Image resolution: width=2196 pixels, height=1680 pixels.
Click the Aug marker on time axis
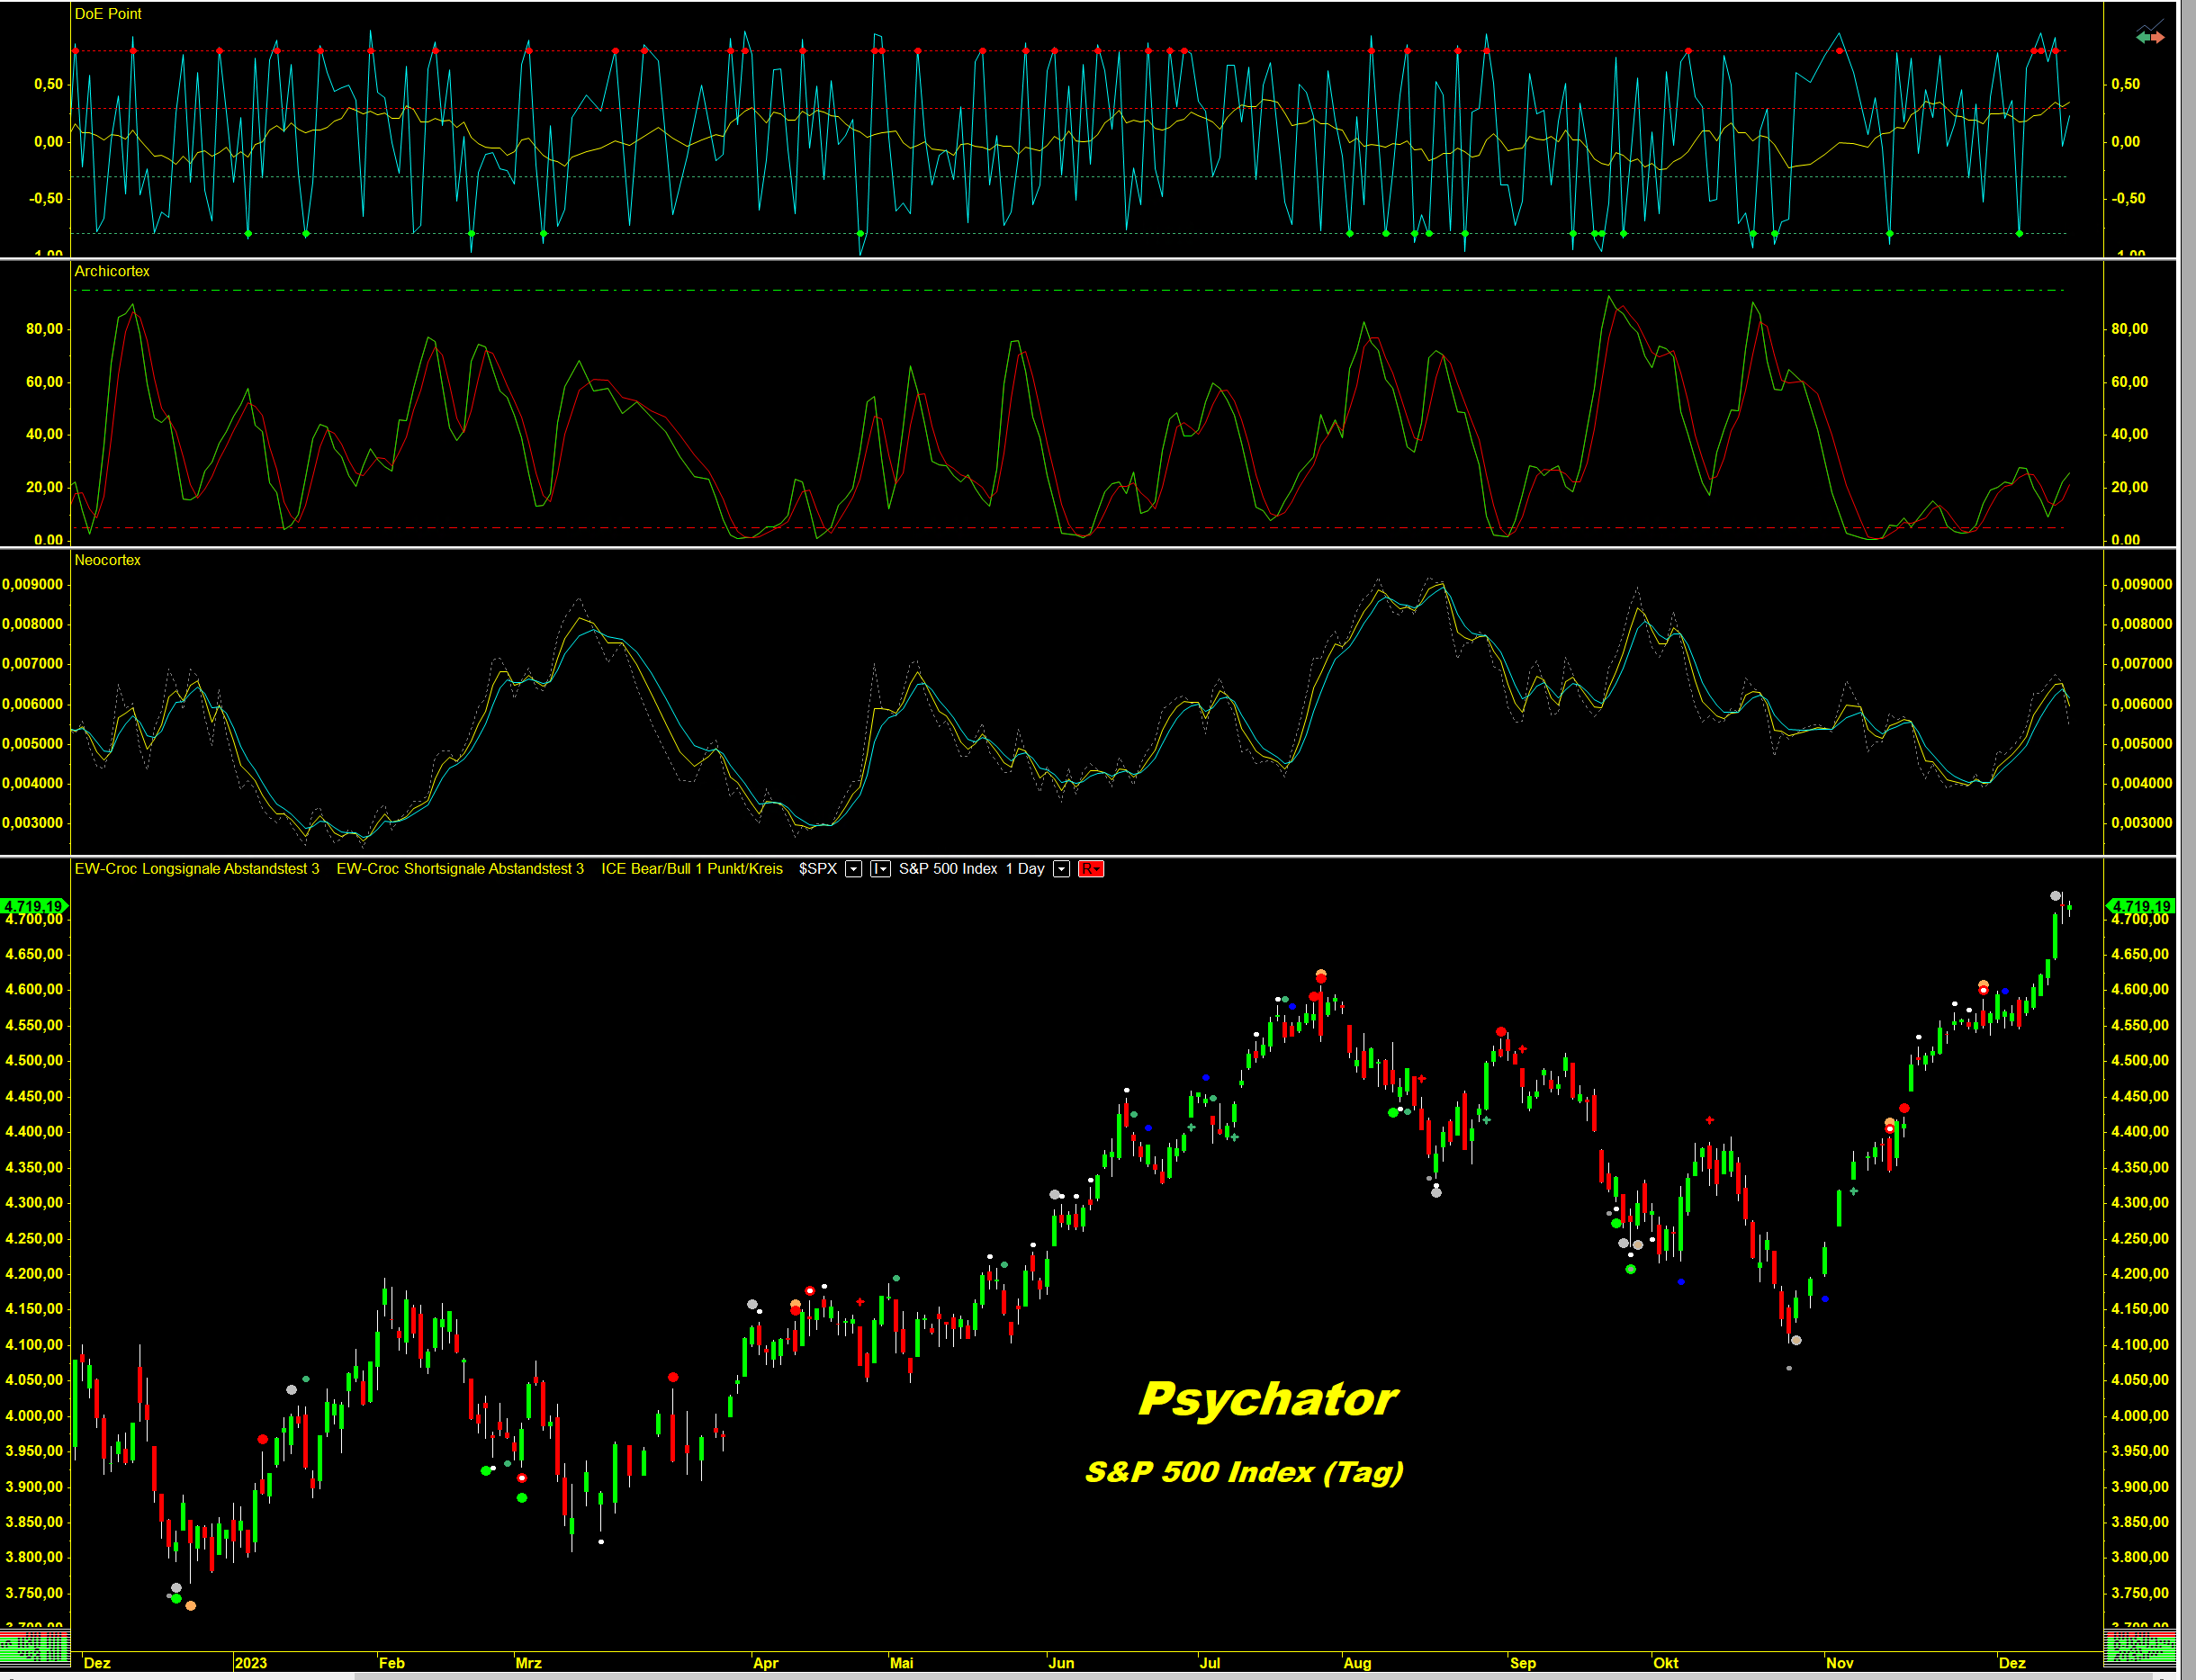coord(1357,1663)
